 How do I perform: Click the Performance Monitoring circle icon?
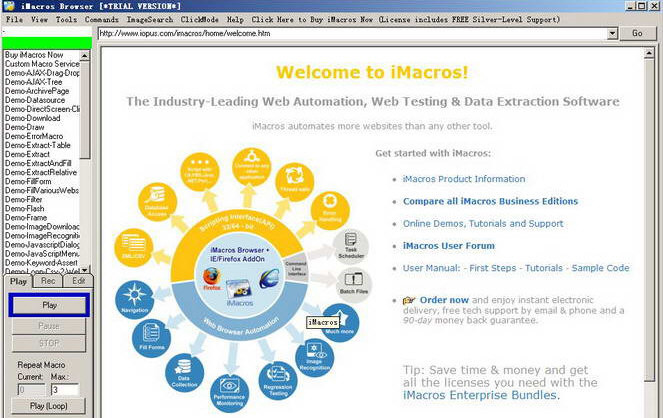click(229, 393)
